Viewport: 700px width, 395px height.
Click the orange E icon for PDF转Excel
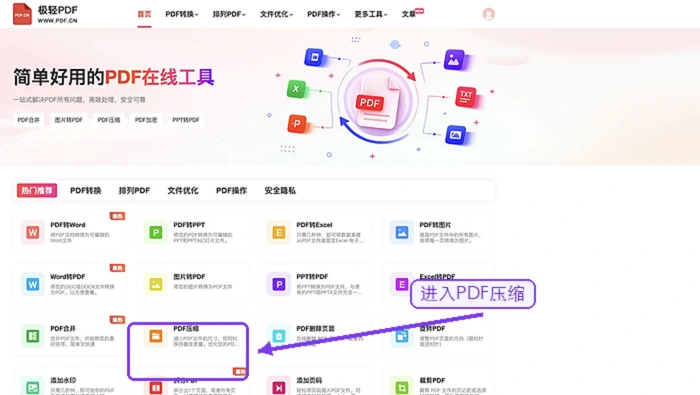[279, 232]
